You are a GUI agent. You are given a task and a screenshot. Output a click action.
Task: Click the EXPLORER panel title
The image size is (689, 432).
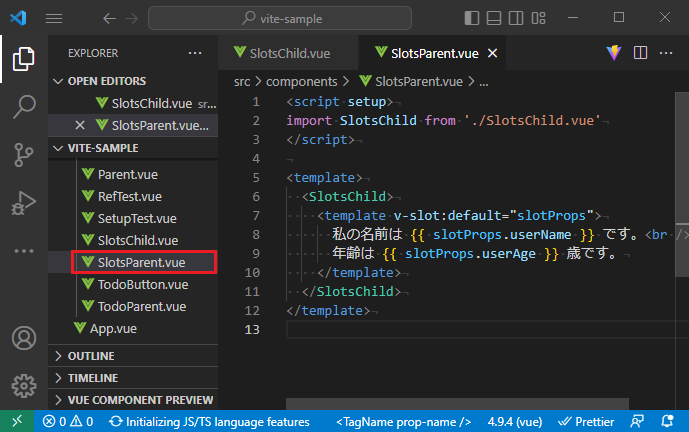[93, 53]
